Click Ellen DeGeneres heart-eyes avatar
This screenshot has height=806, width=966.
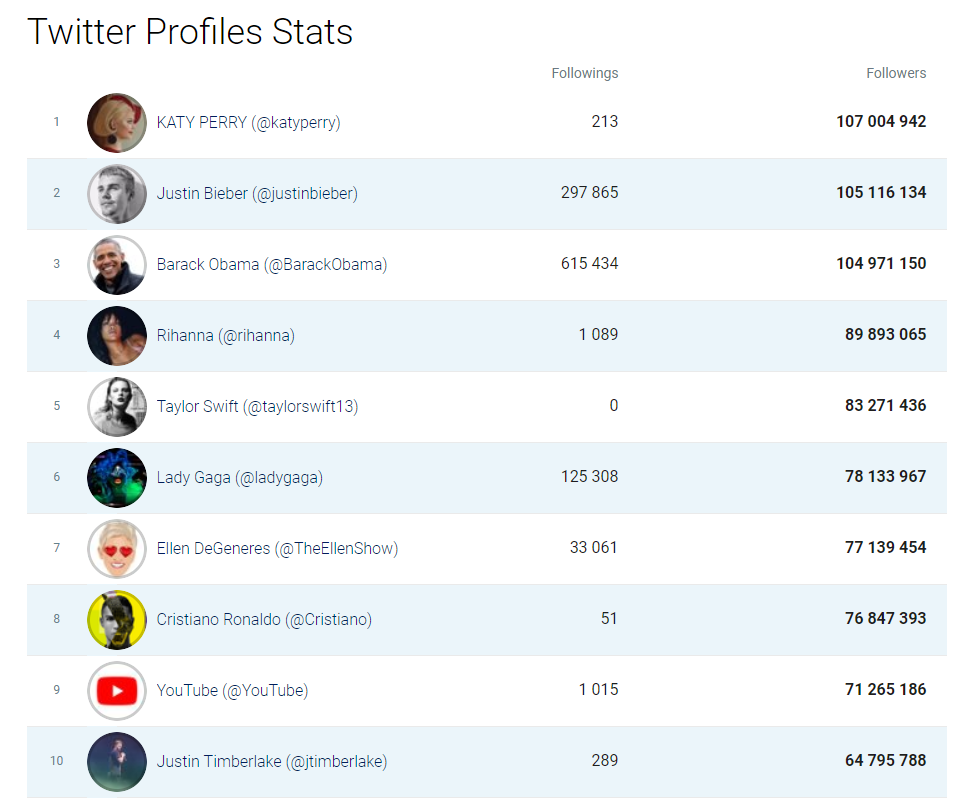coord(117,549)
